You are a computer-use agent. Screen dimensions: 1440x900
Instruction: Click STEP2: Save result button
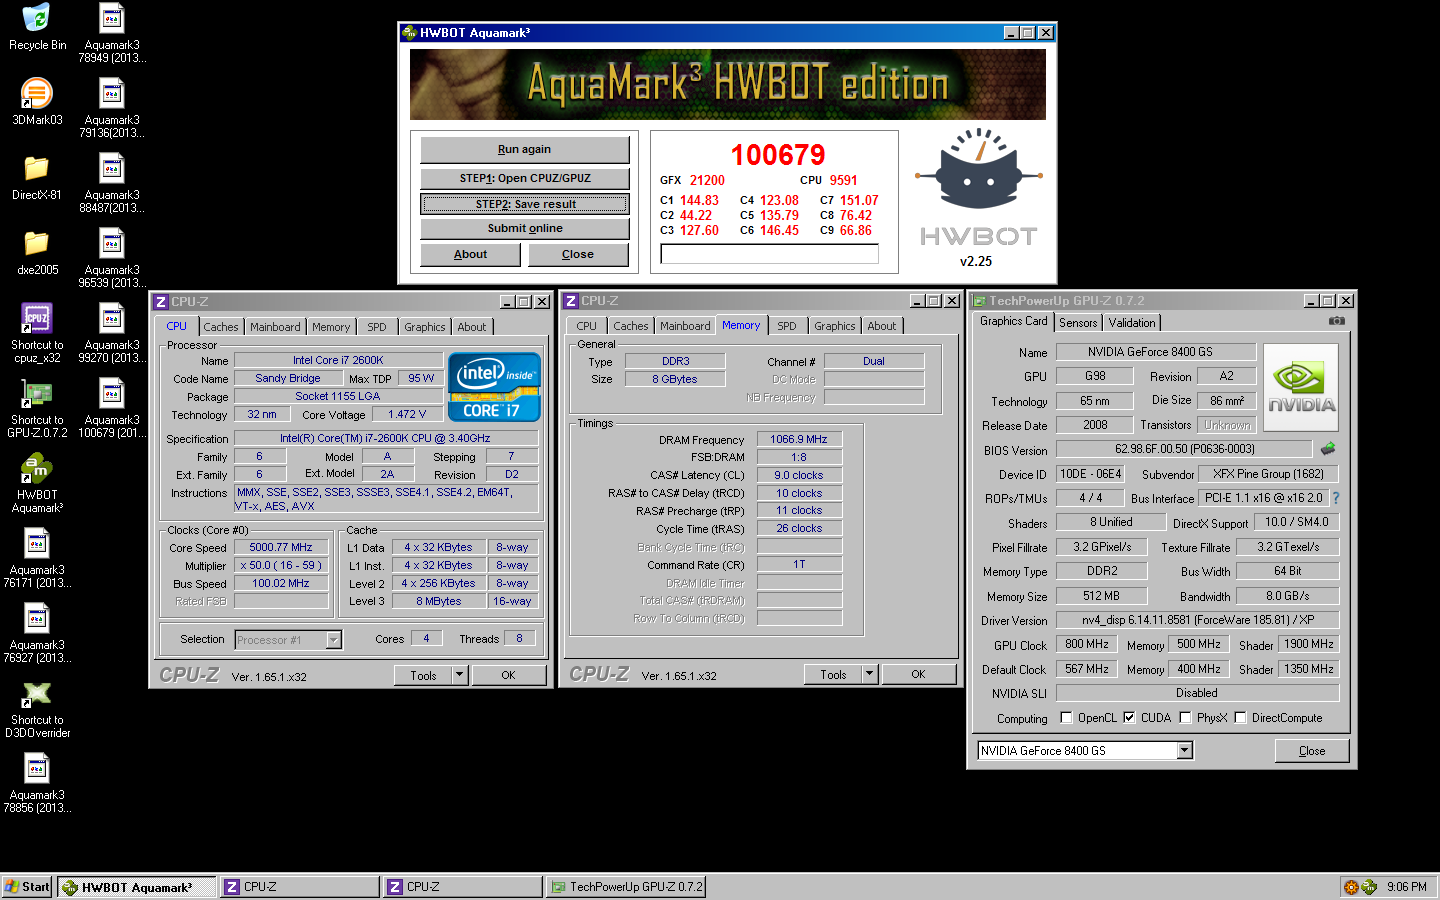[x=525, y=204]
